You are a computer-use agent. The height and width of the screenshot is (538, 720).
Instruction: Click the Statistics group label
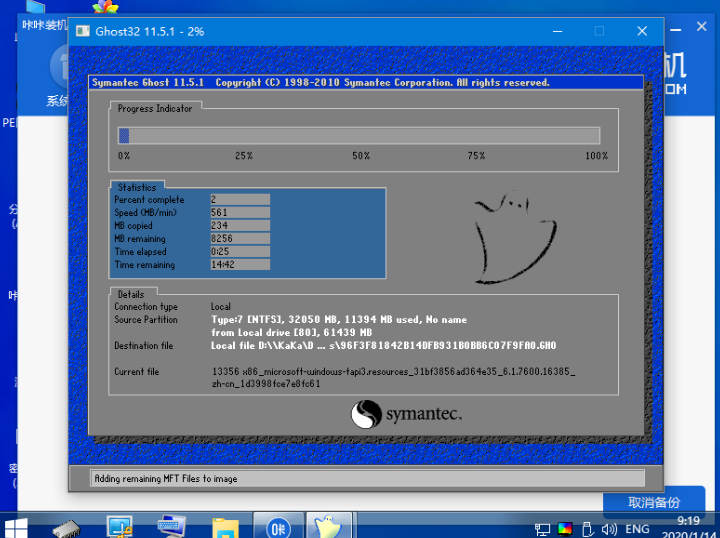click(137, 187)
